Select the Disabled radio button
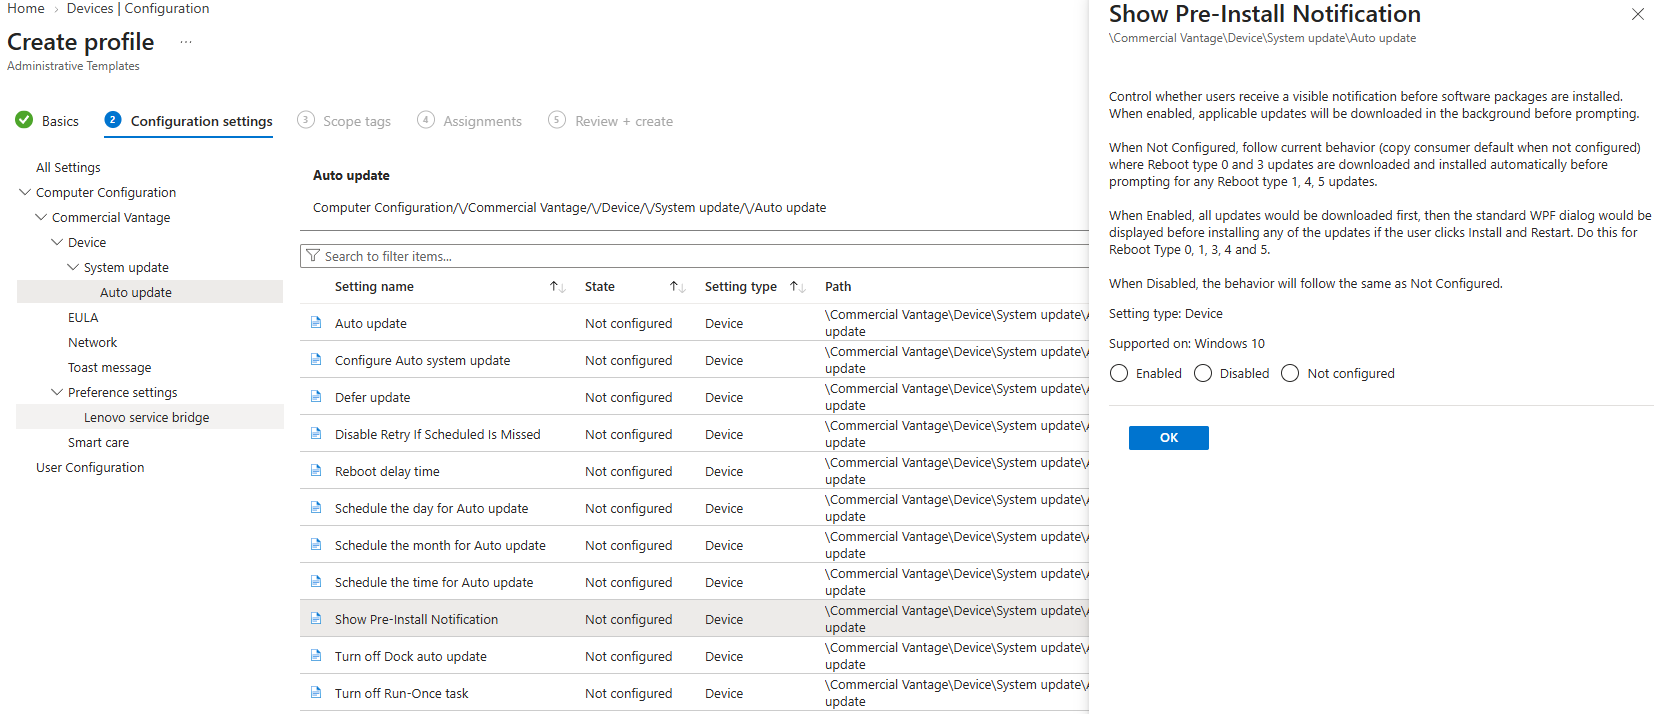 pos(1203,373)
